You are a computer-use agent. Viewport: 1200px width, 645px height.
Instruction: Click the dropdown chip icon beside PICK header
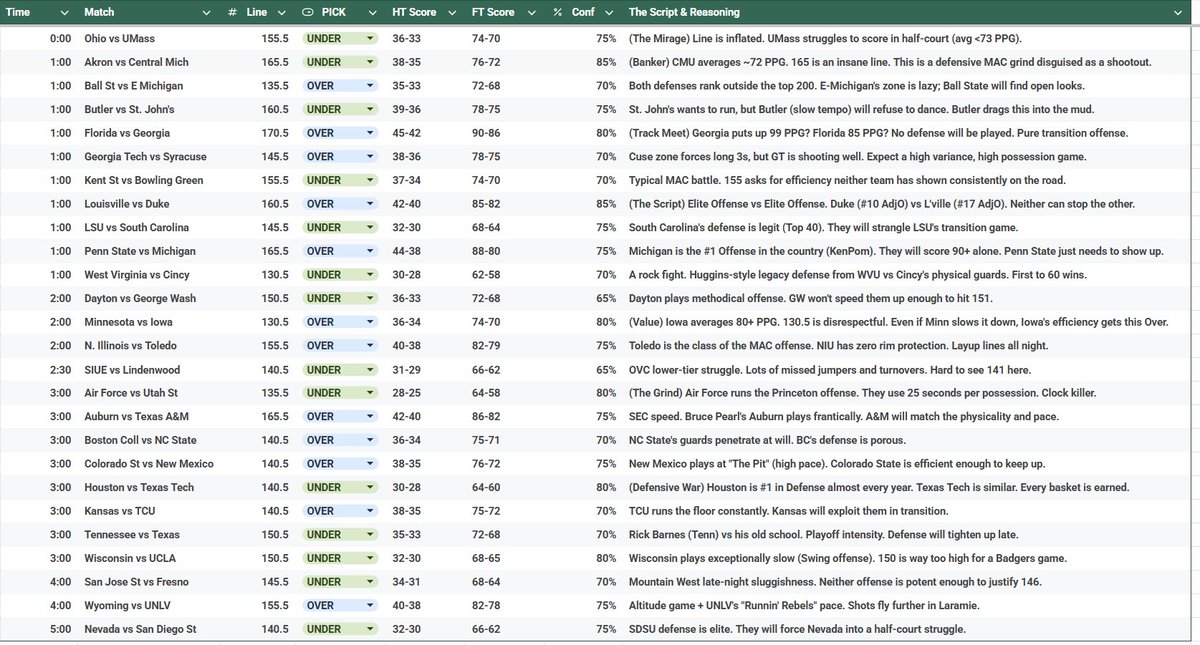(307, 12)
